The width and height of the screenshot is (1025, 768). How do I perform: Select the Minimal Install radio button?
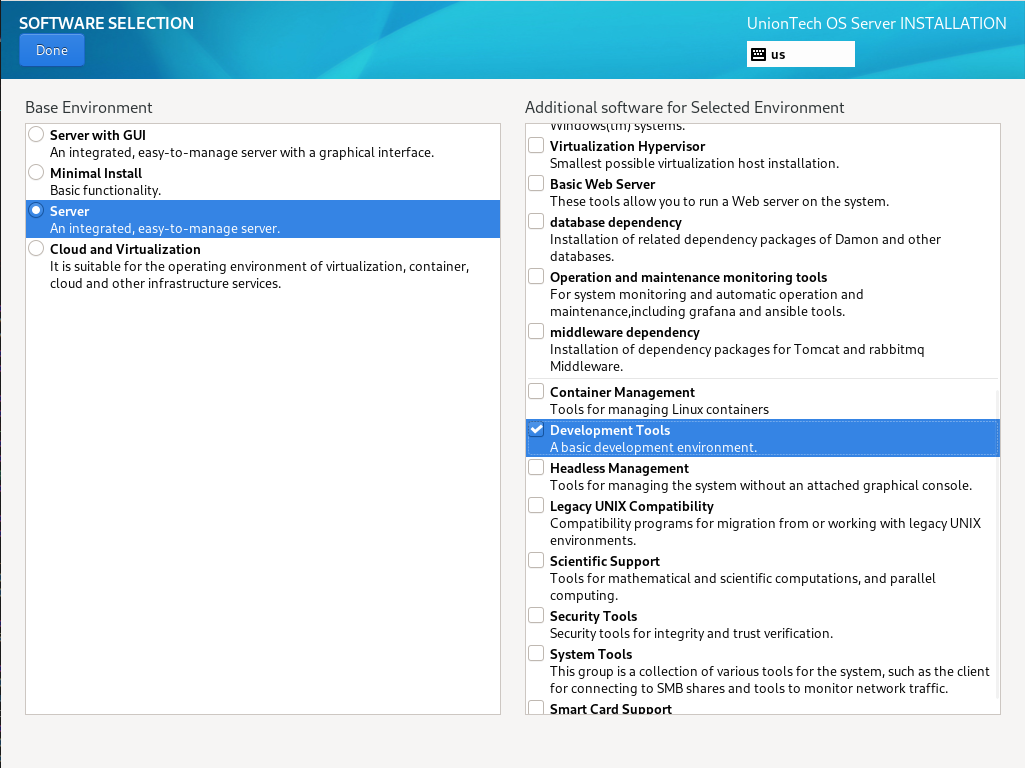pyautogui.click(x=37, y=173)
